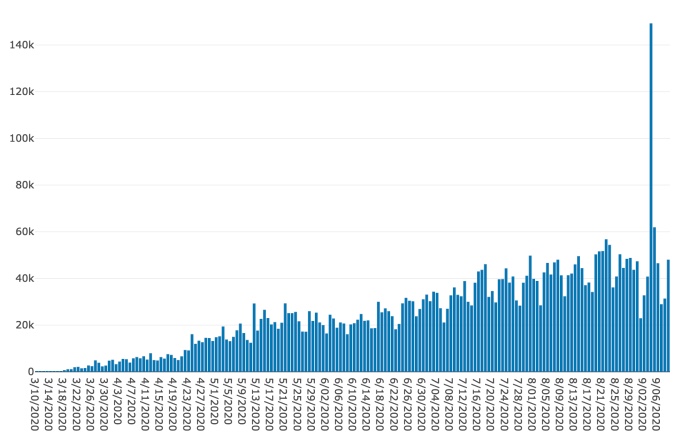Click the 3/30/2020 date label
The image size is (680, 446).
pyautogui.click(x=104, y=404)
